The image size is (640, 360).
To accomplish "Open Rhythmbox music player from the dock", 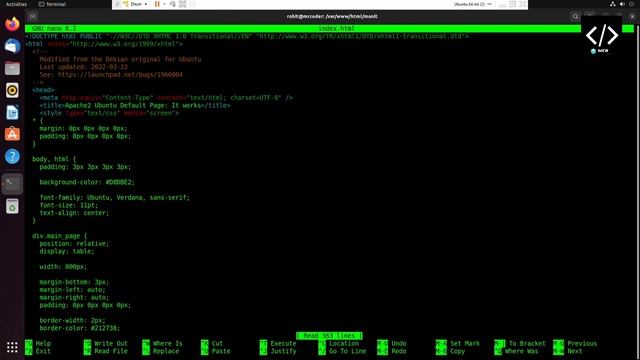I will point(12,90).
